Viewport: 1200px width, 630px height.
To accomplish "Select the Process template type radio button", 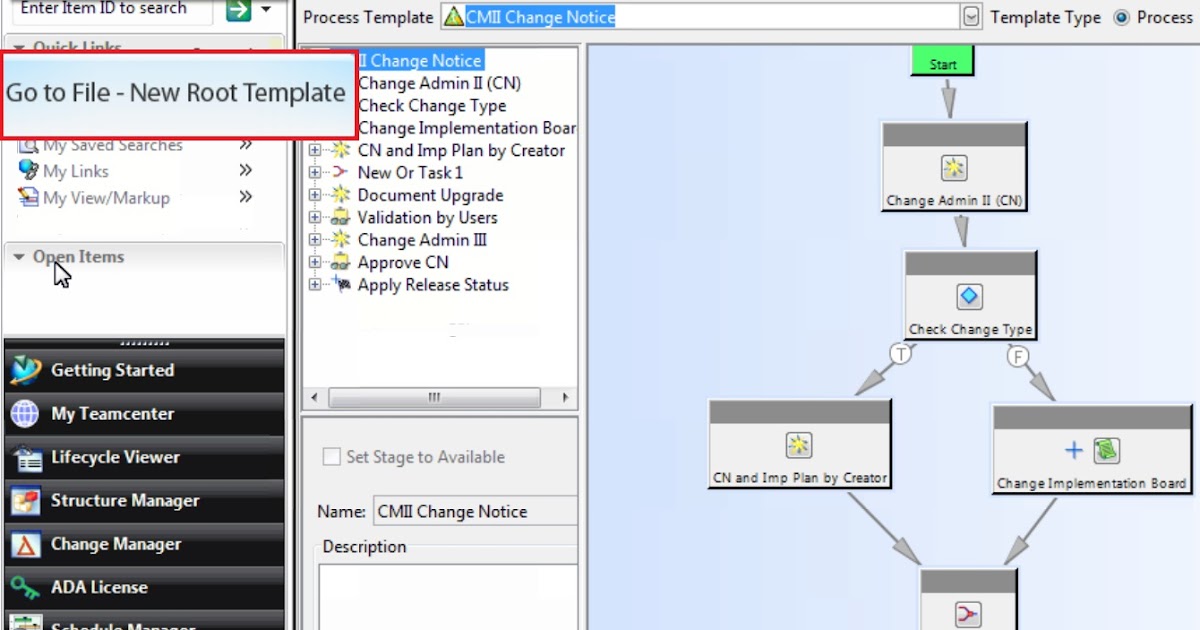I will (x=1121, y=18).
